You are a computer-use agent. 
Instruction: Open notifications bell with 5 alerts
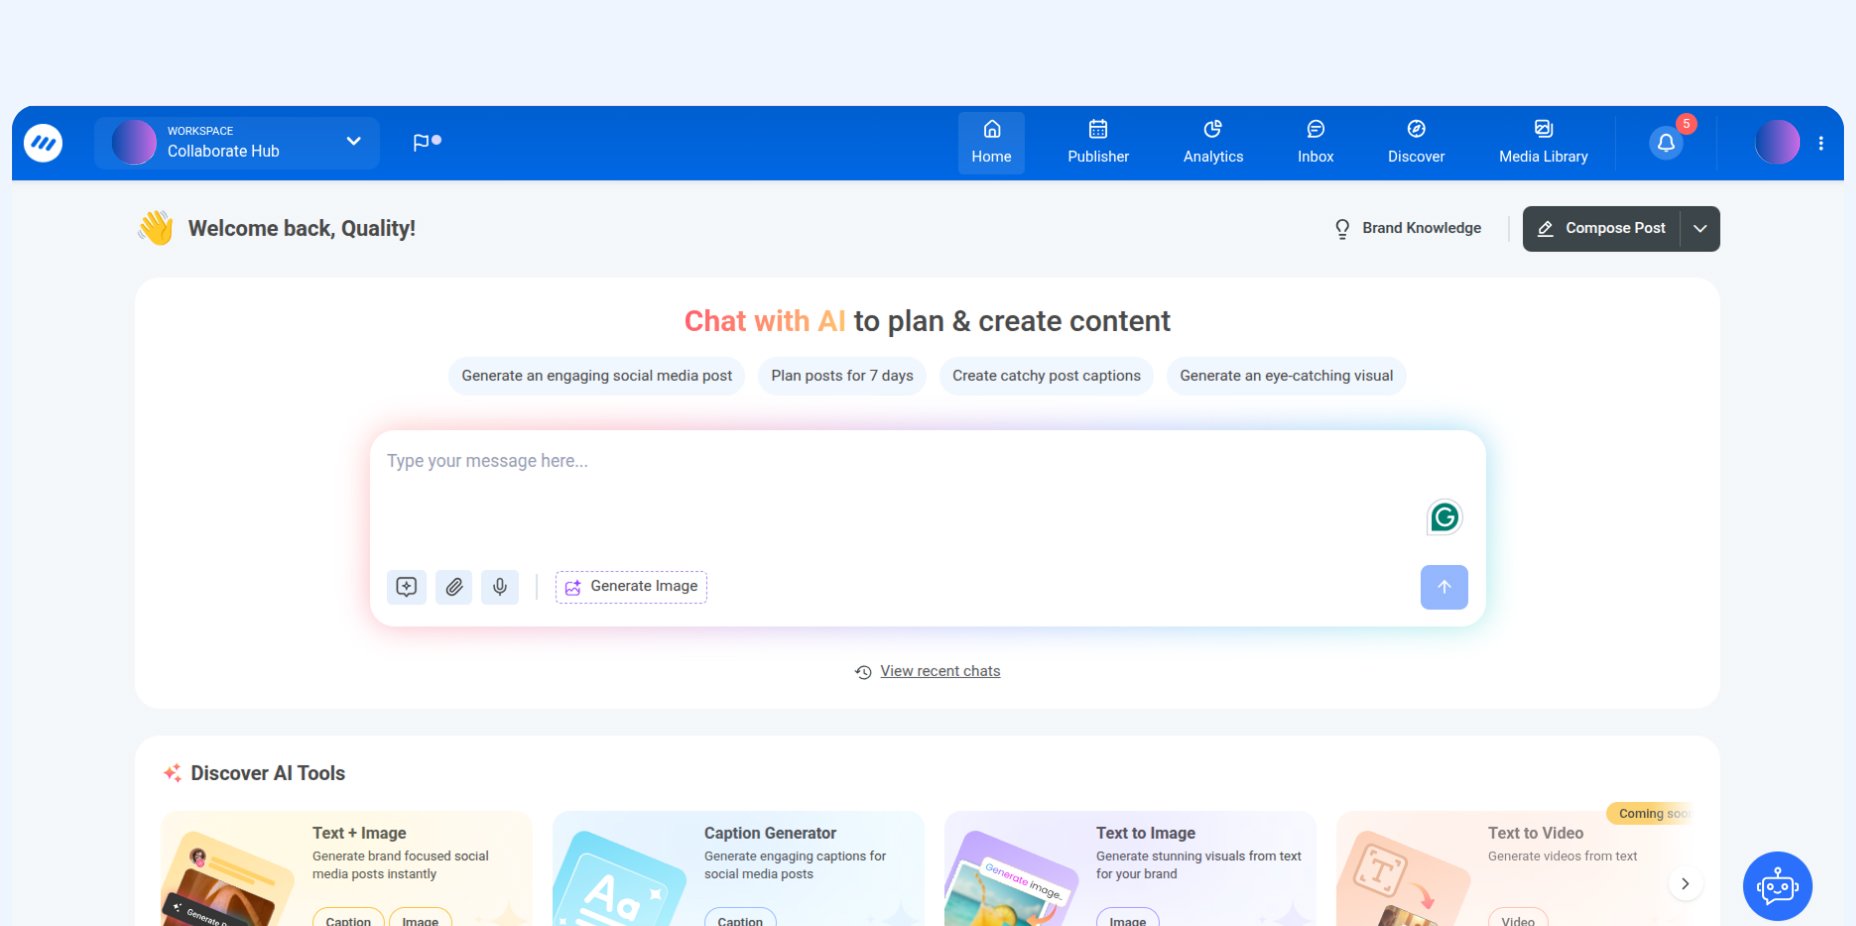coord(1665,142)
